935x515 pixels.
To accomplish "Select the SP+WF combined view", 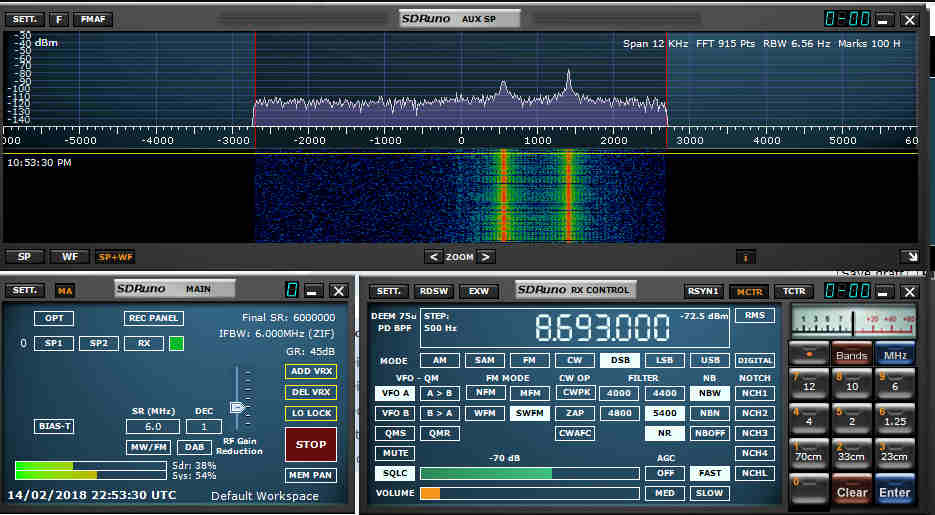I will point(116,257).
